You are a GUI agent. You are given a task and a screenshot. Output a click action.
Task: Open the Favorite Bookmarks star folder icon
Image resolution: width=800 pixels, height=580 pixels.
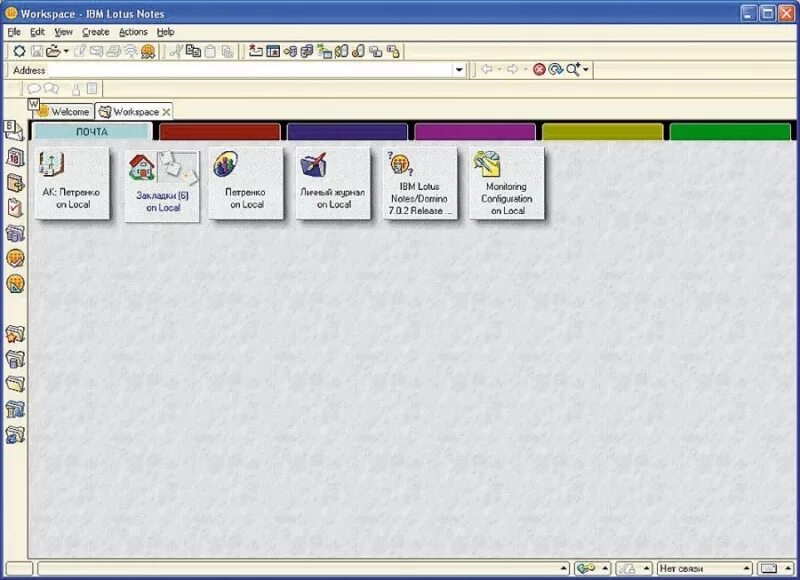point(15,334)
